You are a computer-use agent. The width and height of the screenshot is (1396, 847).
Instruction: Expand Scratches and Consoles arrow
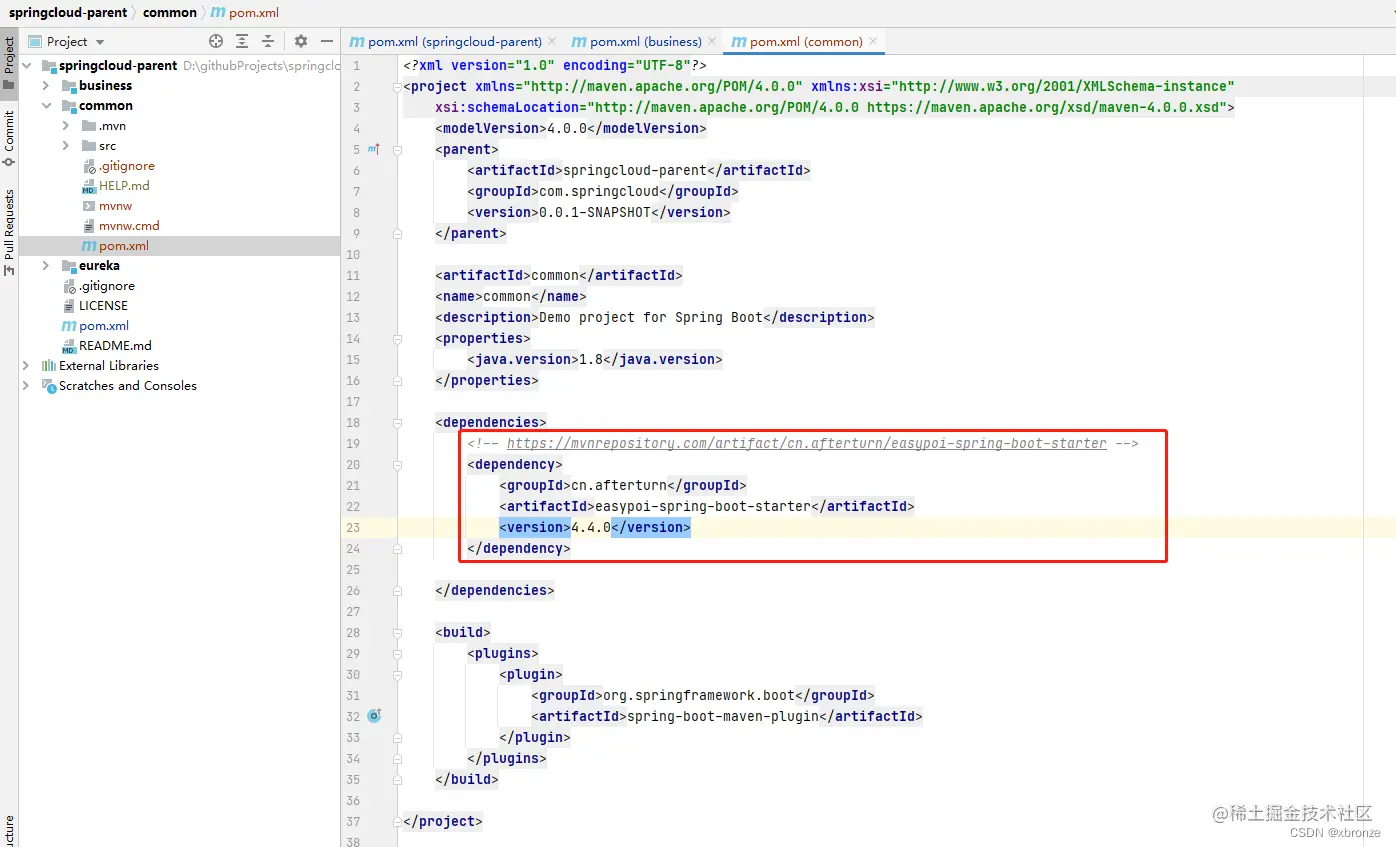tap(27, 386)
